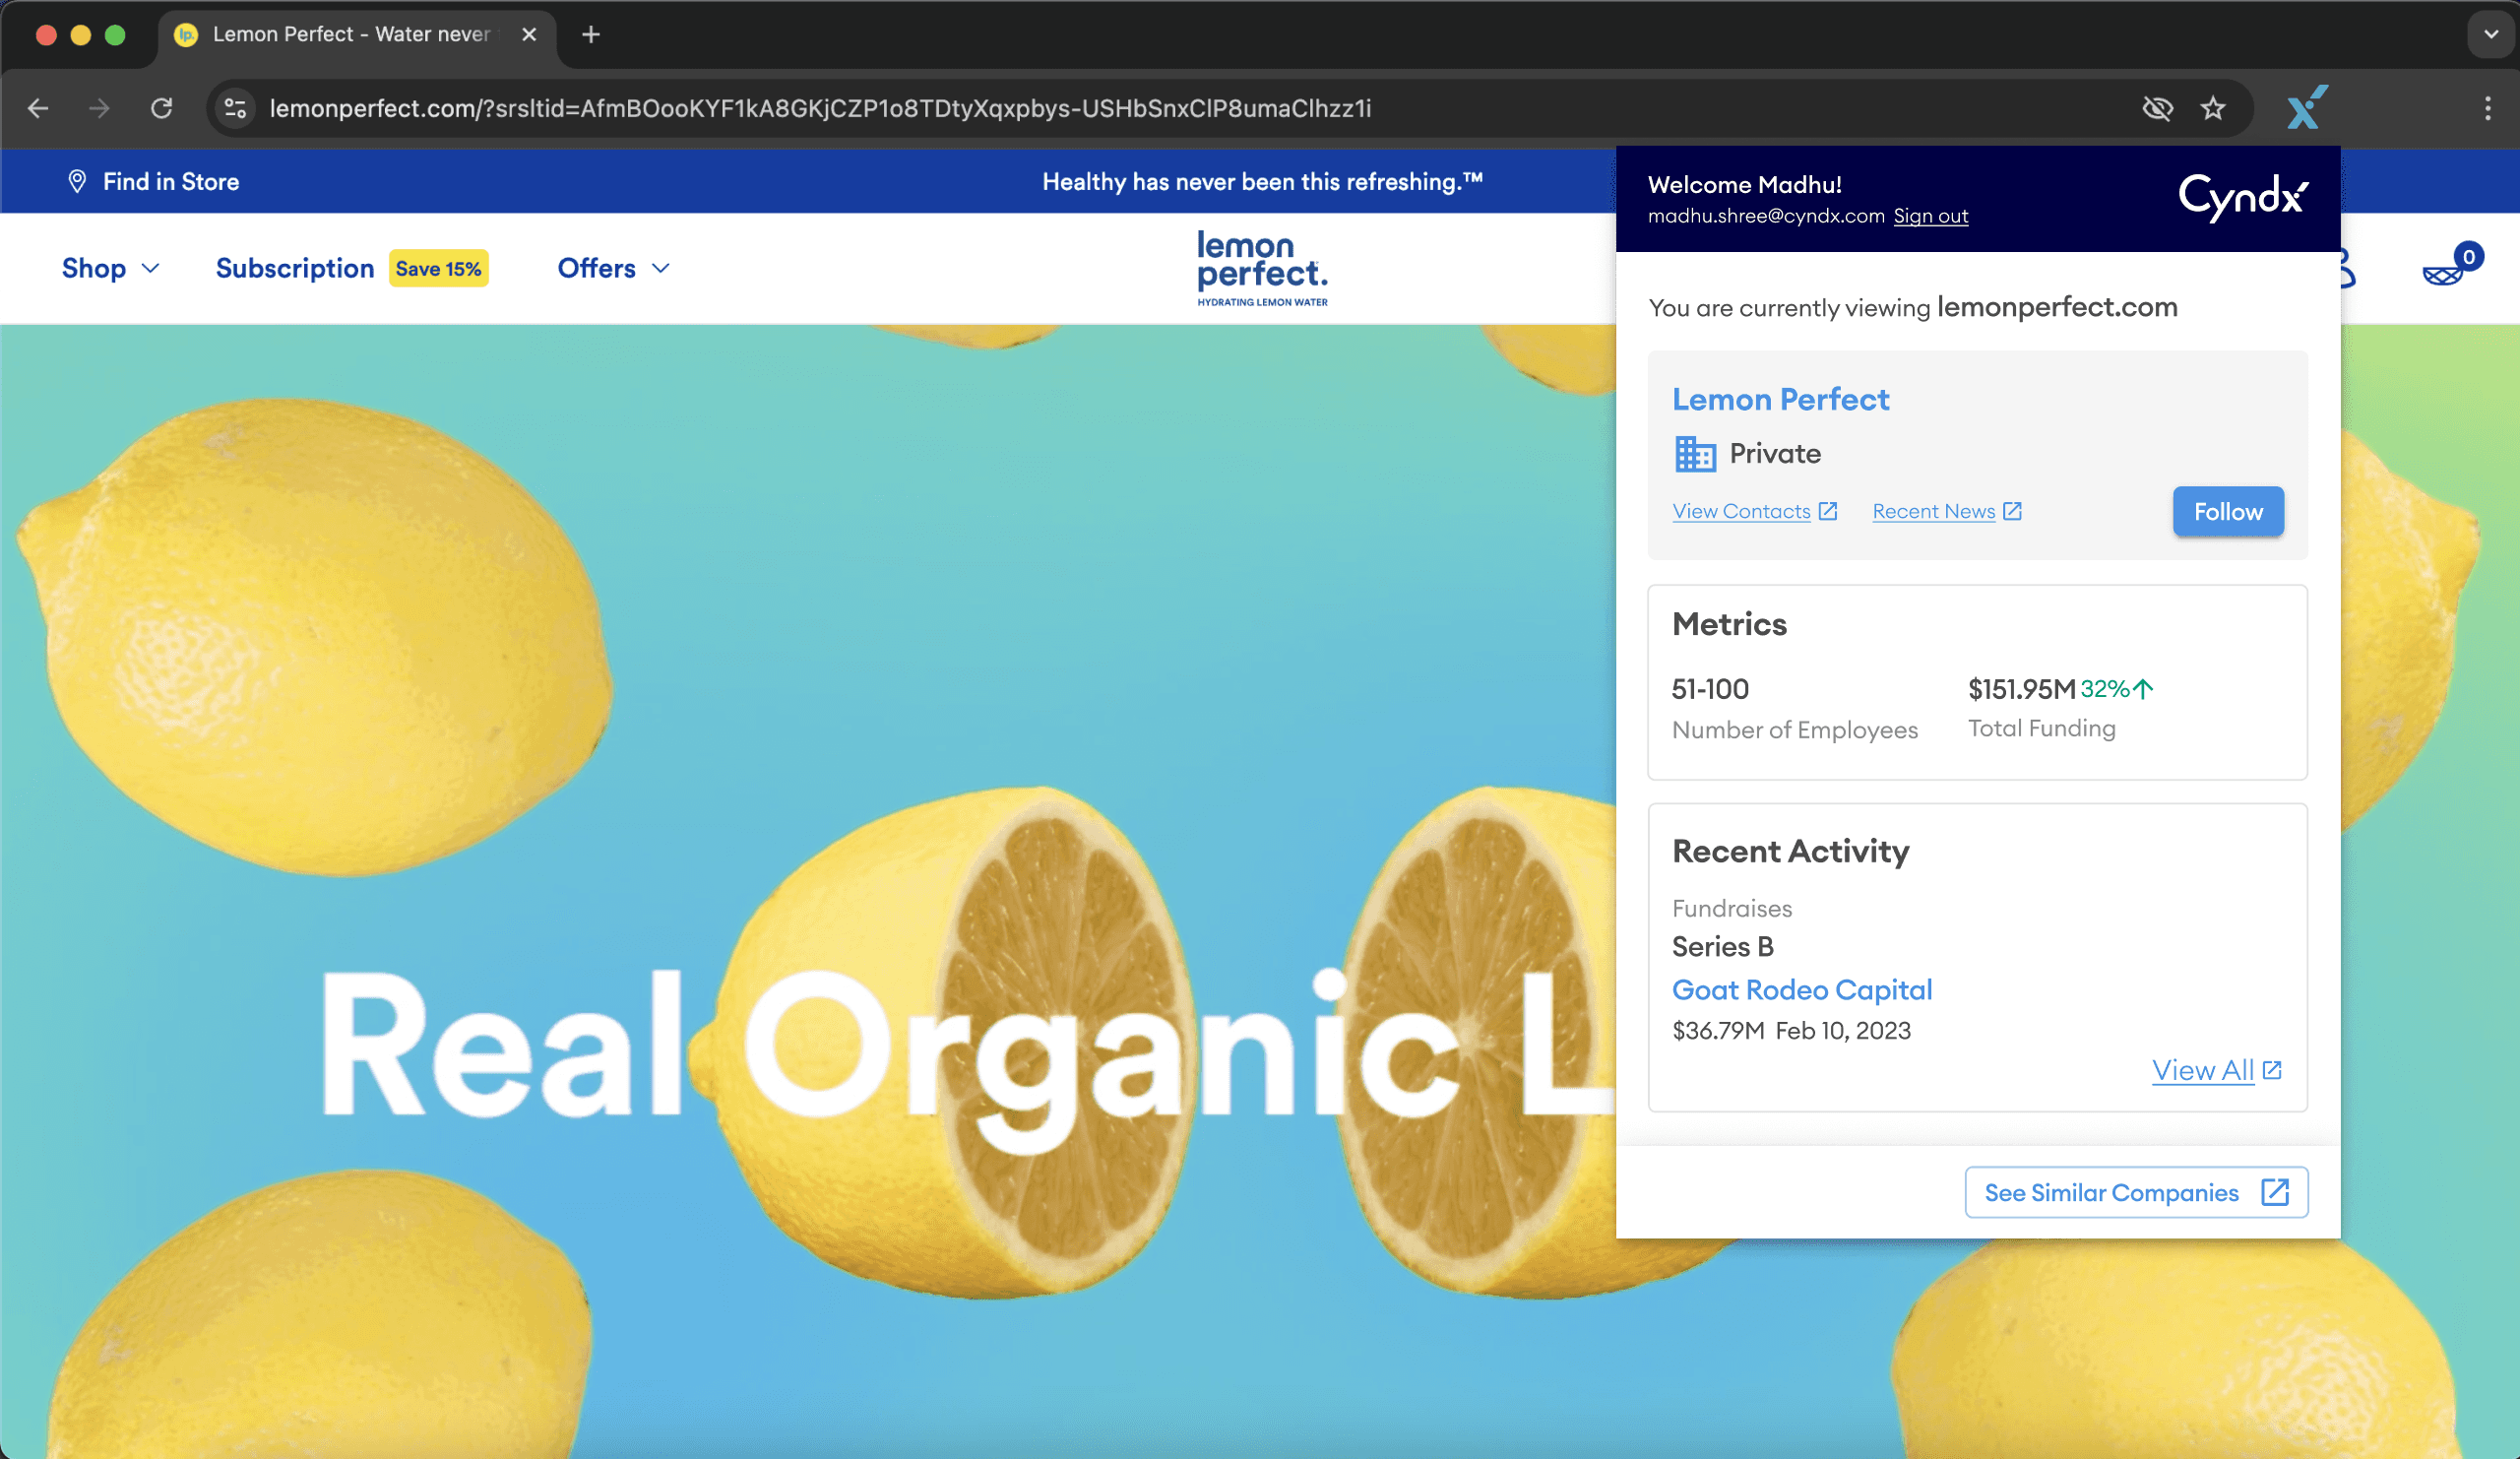Open the Subscription menu item

tap(295, 268)
